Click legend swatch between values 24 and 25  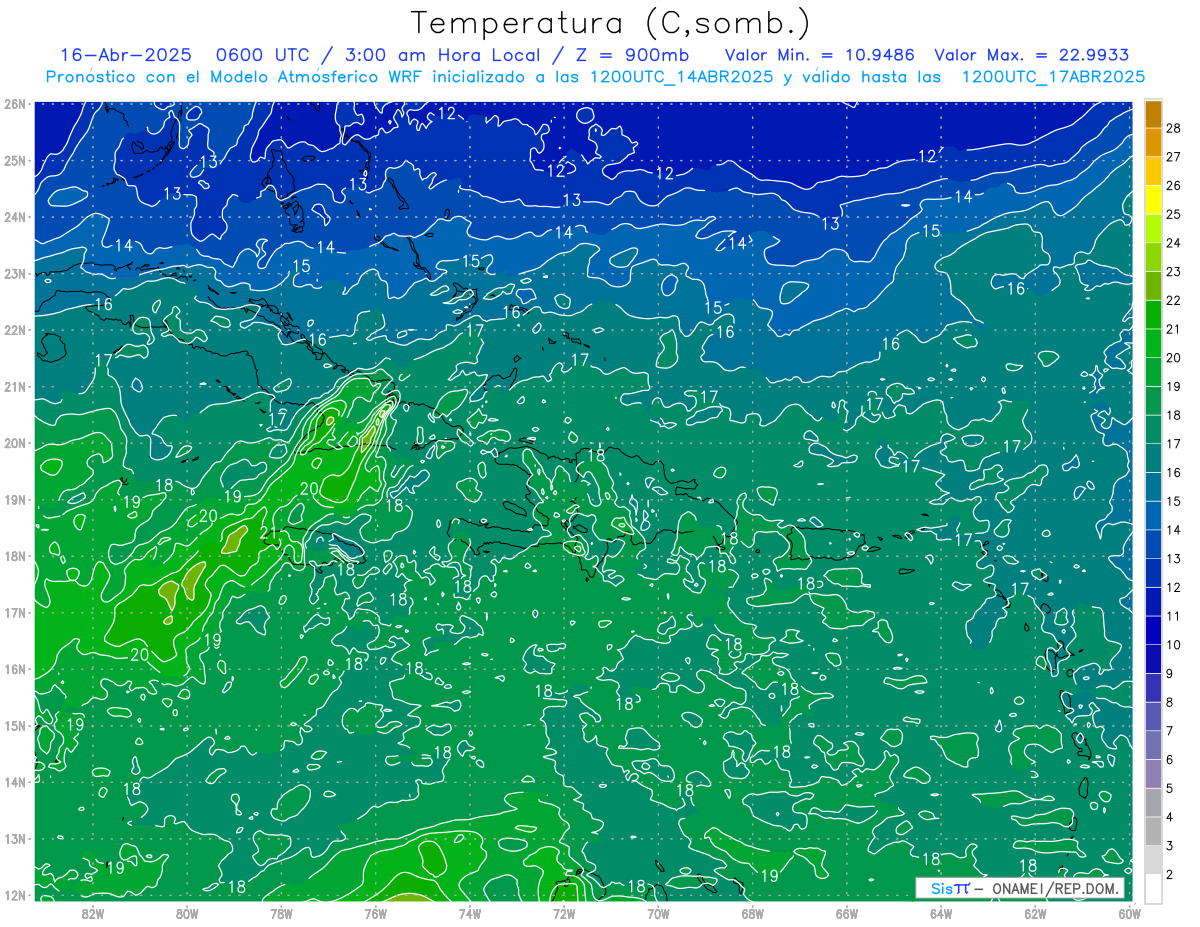pyautogui.click(x=1153, y=229)
